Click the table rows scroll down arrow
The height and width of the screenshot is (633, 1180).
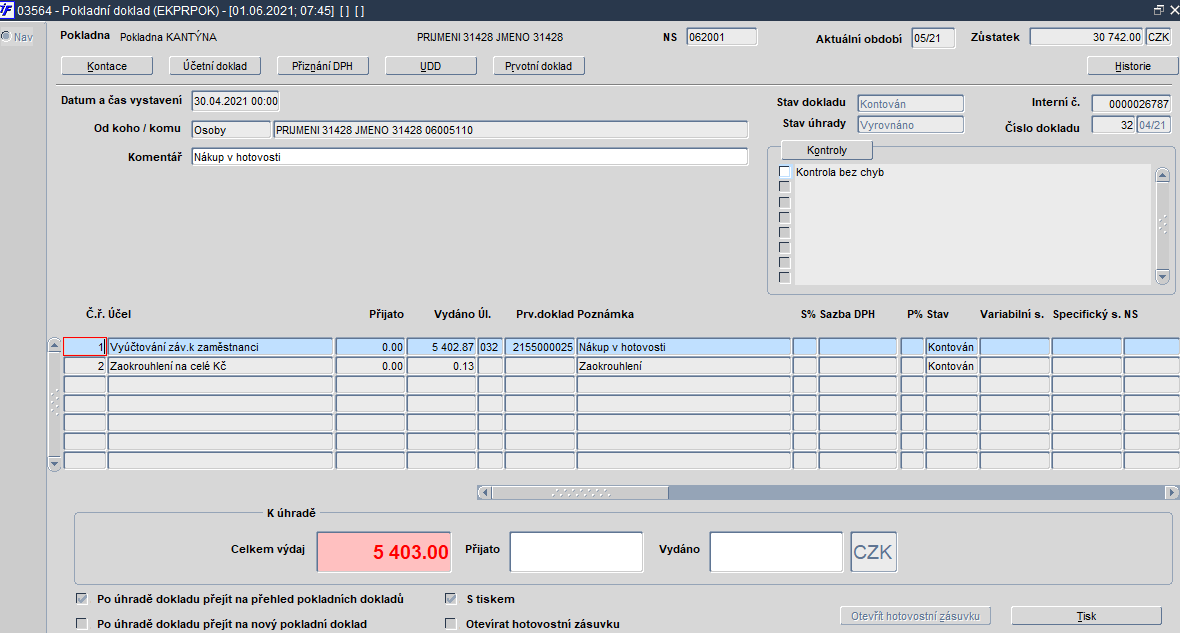click(x=54, y=464)
